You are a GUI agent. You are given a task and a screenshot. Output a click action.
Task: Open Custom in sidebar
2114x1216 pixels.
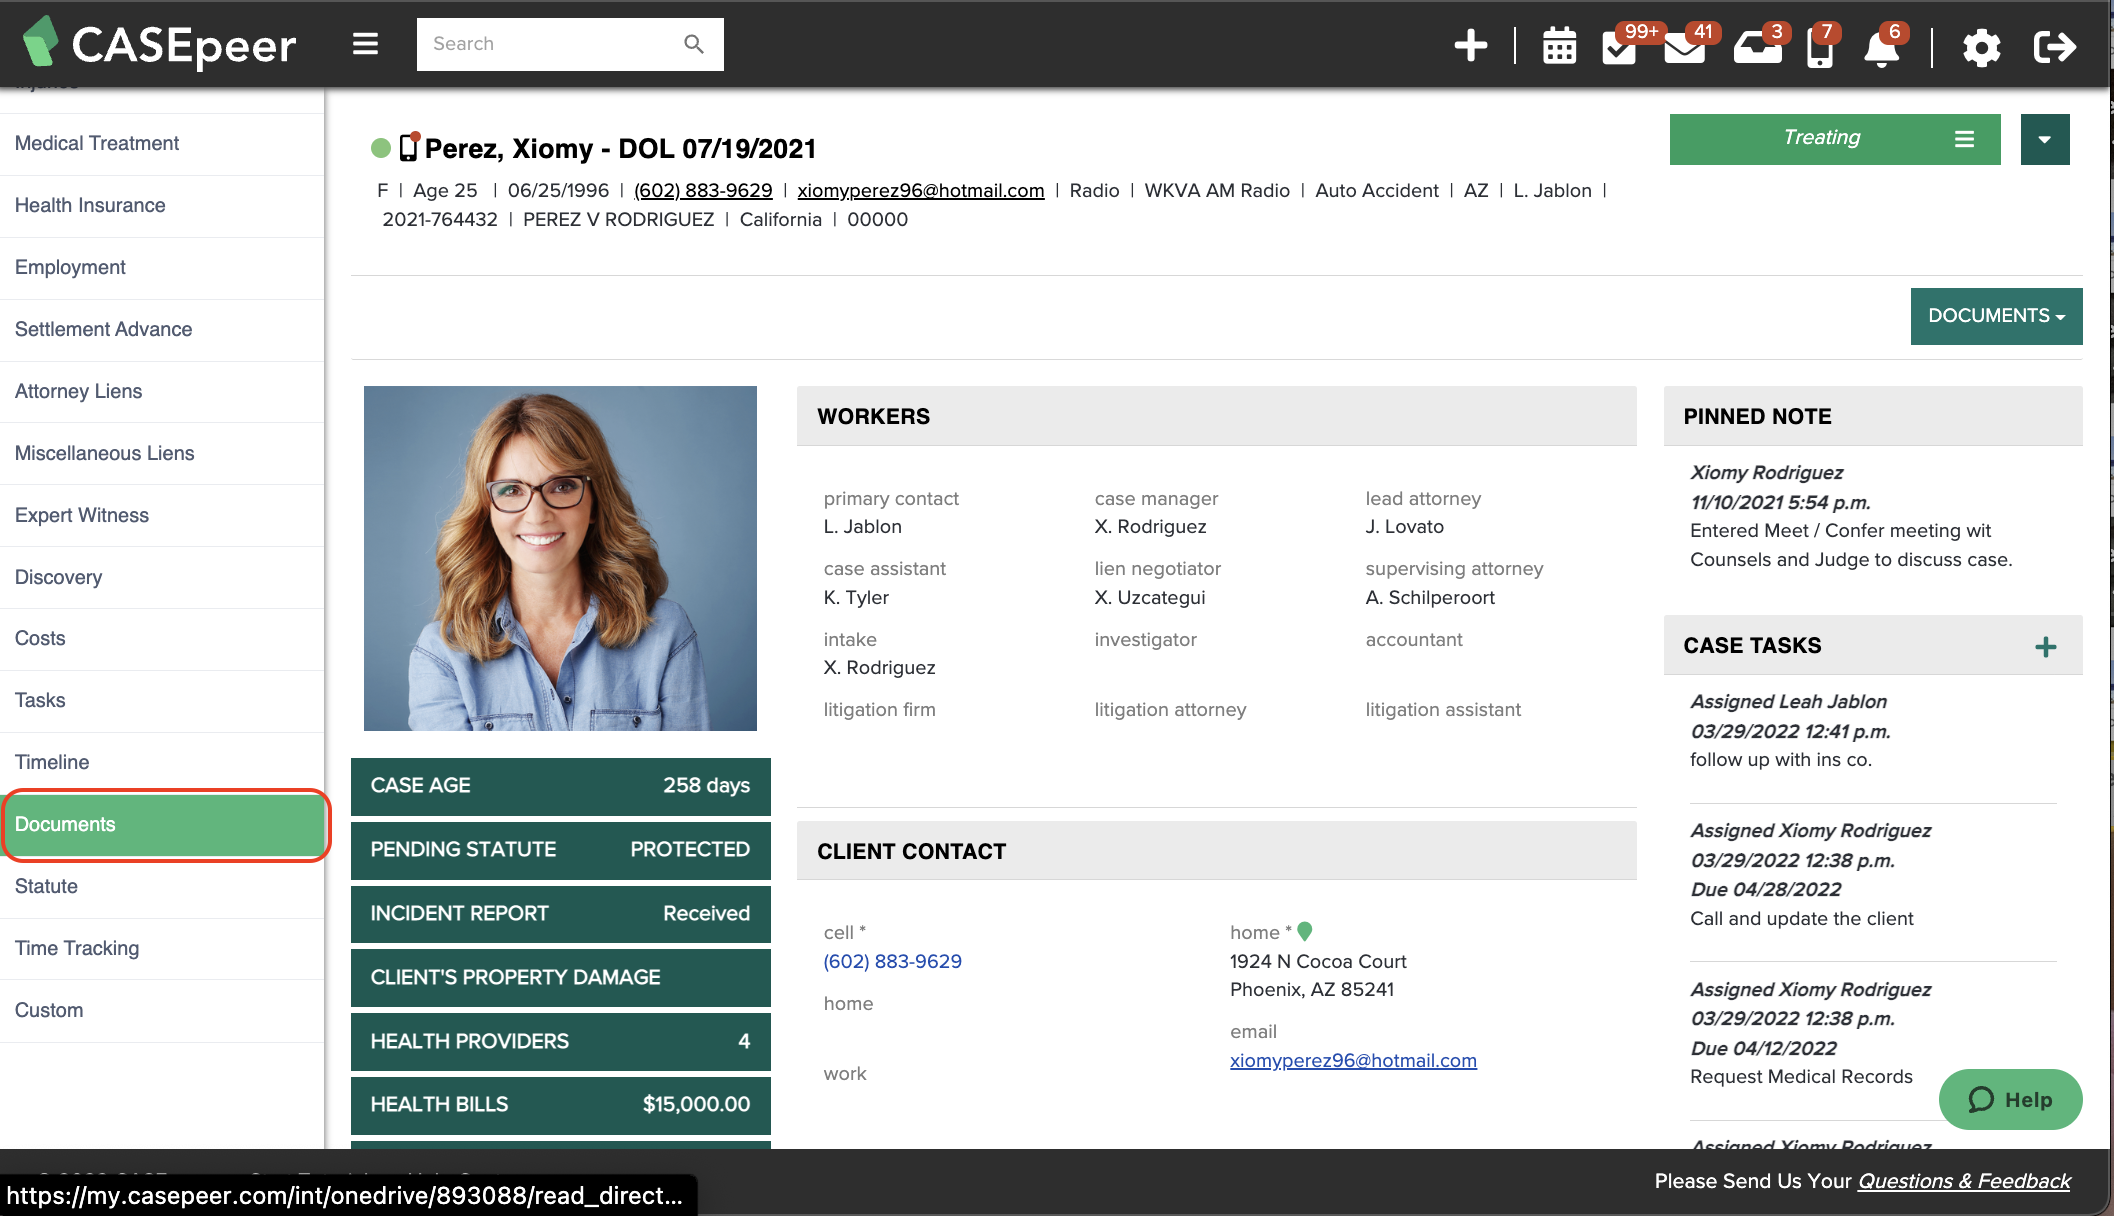point(162,1011)
